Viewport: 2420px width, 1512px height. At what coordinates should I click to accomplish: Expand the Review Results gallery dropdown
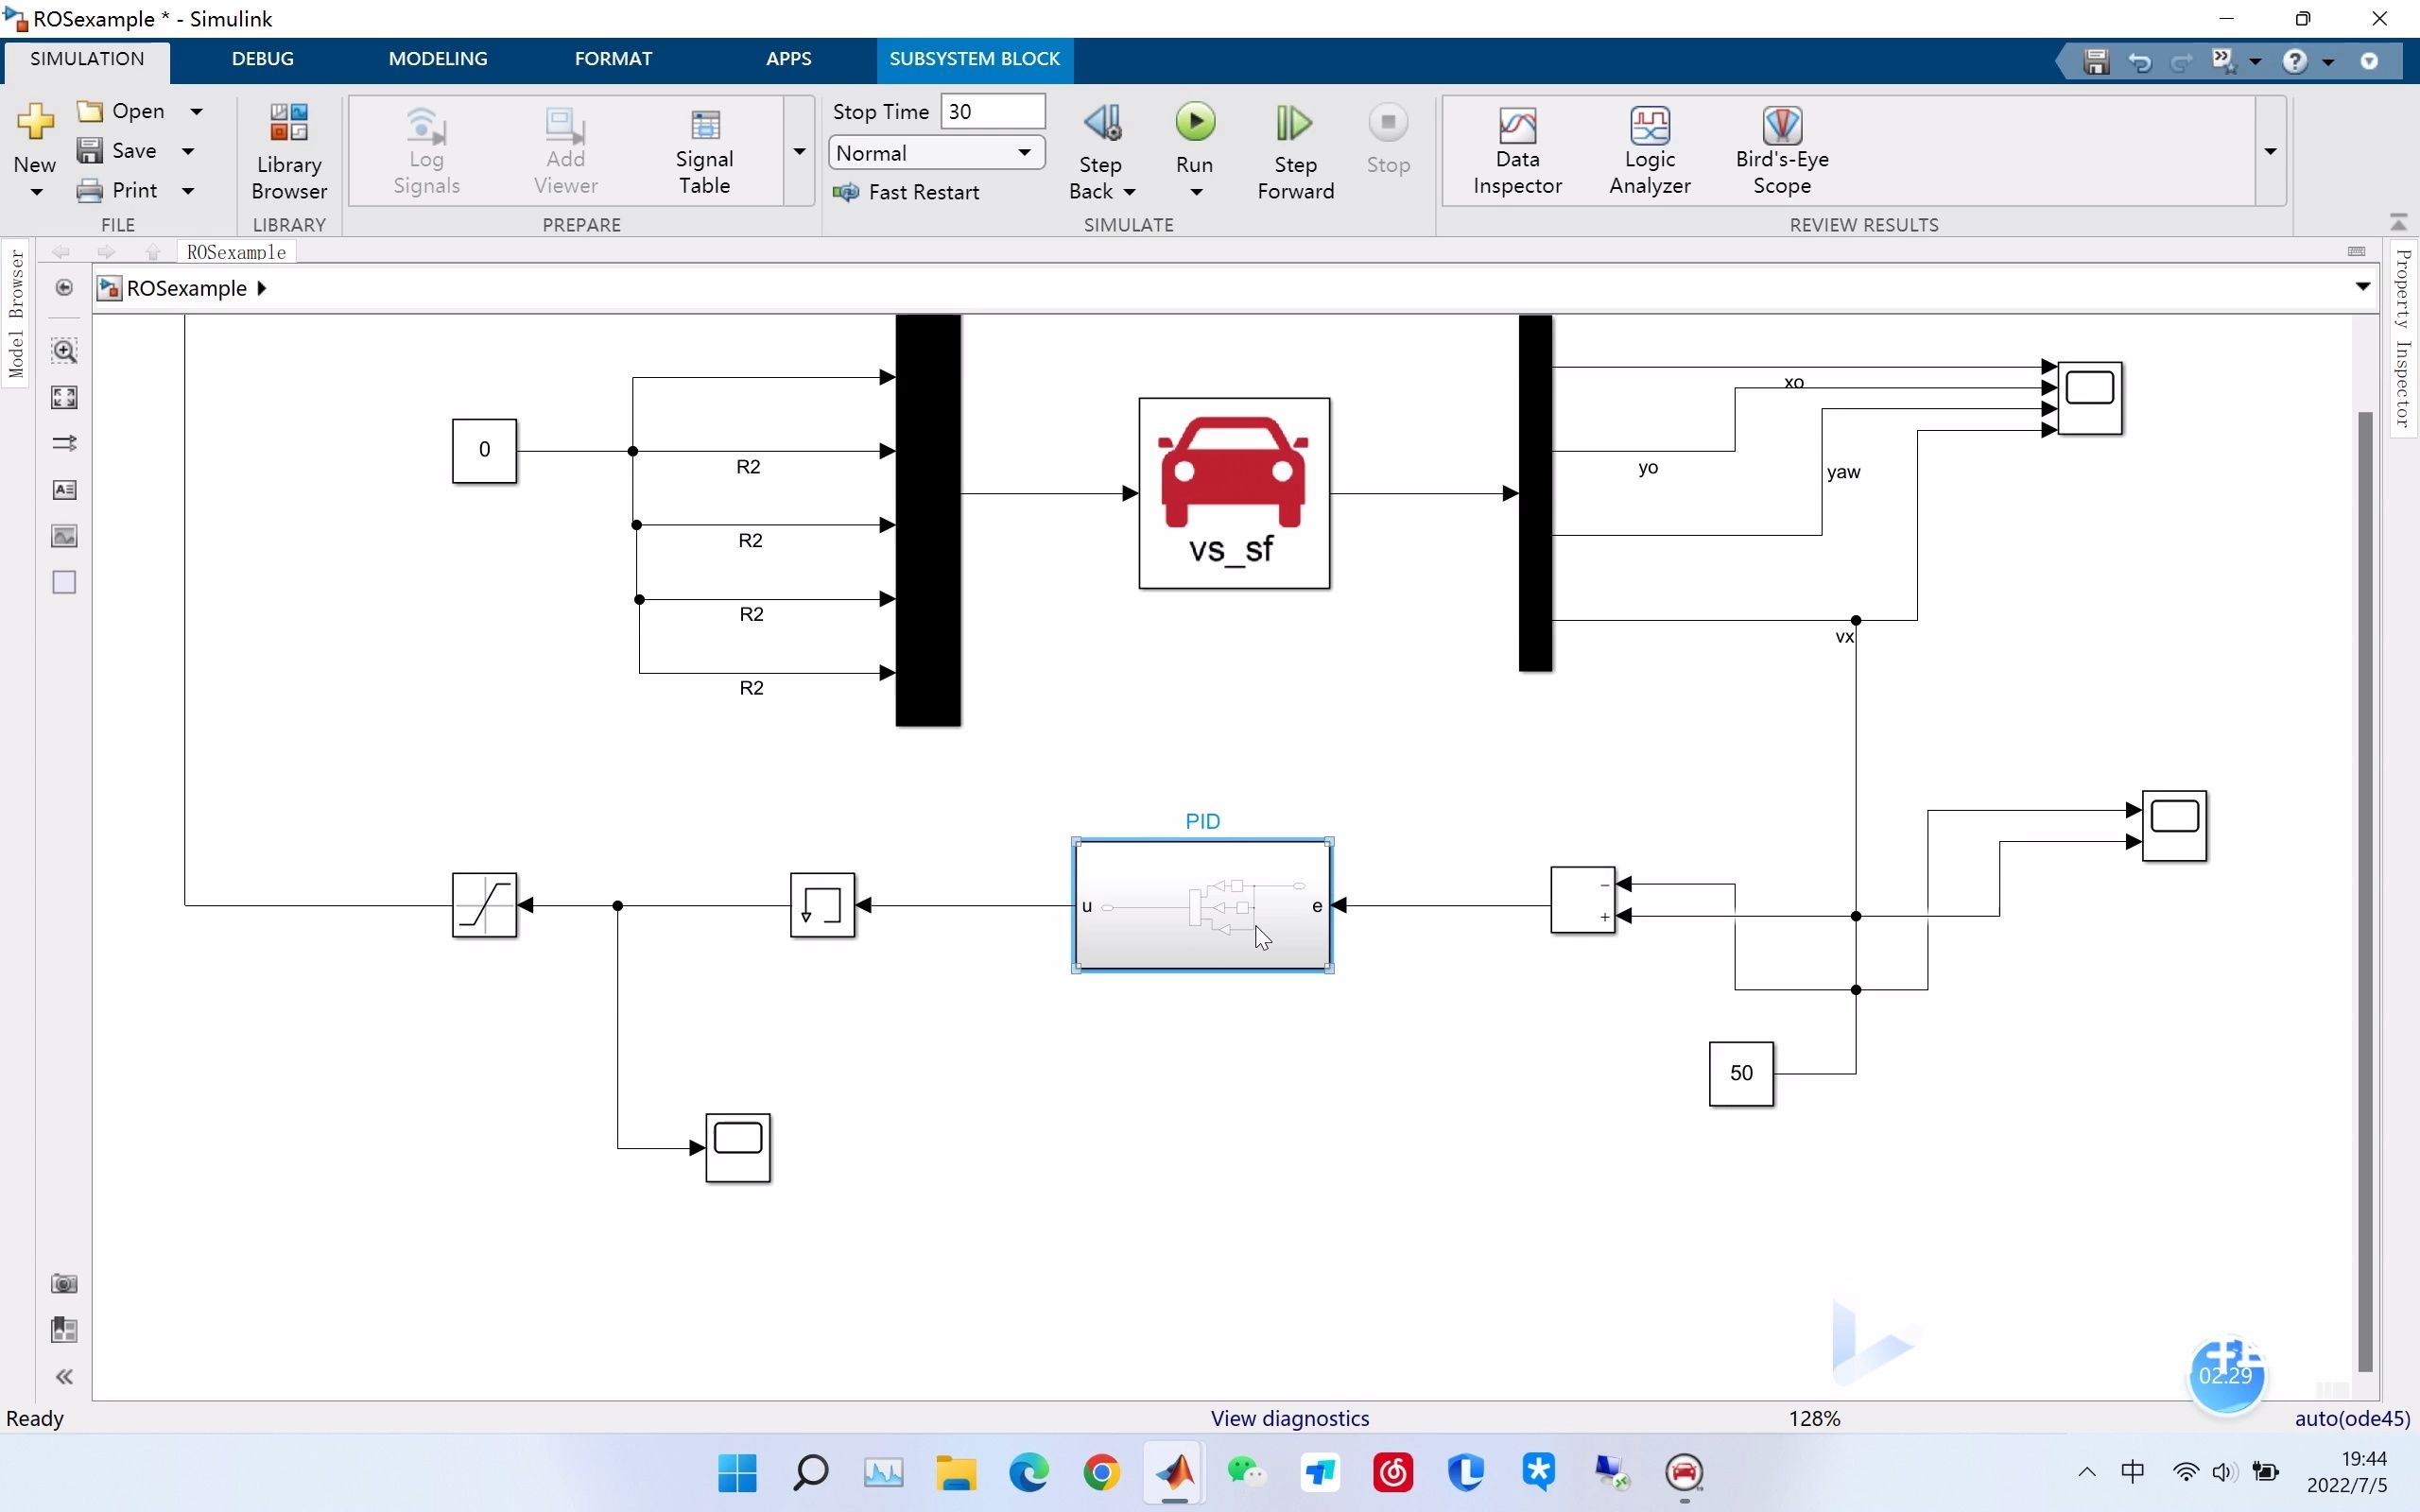[x=2270, y=152]
